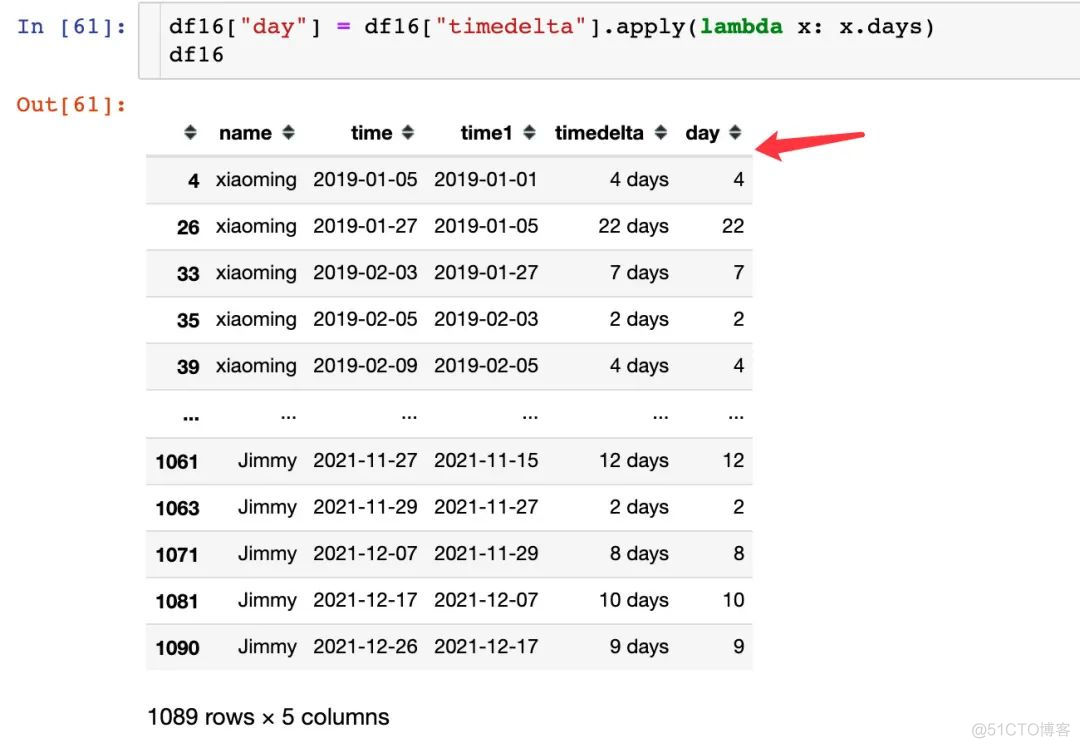Select row index 1090
The width and height of the screenshot is (1080, 748).
pos(177,648)
